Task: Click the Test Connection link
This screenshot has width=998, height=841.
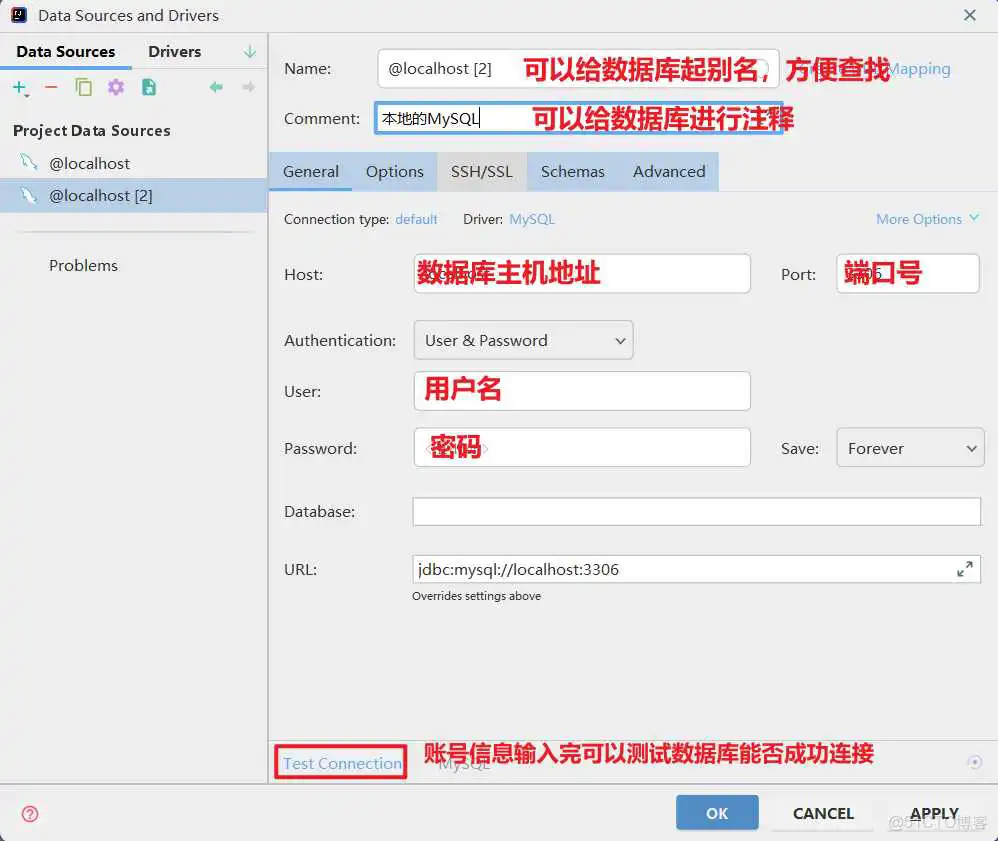Action: pyautogui.click(x=340, y=762)
